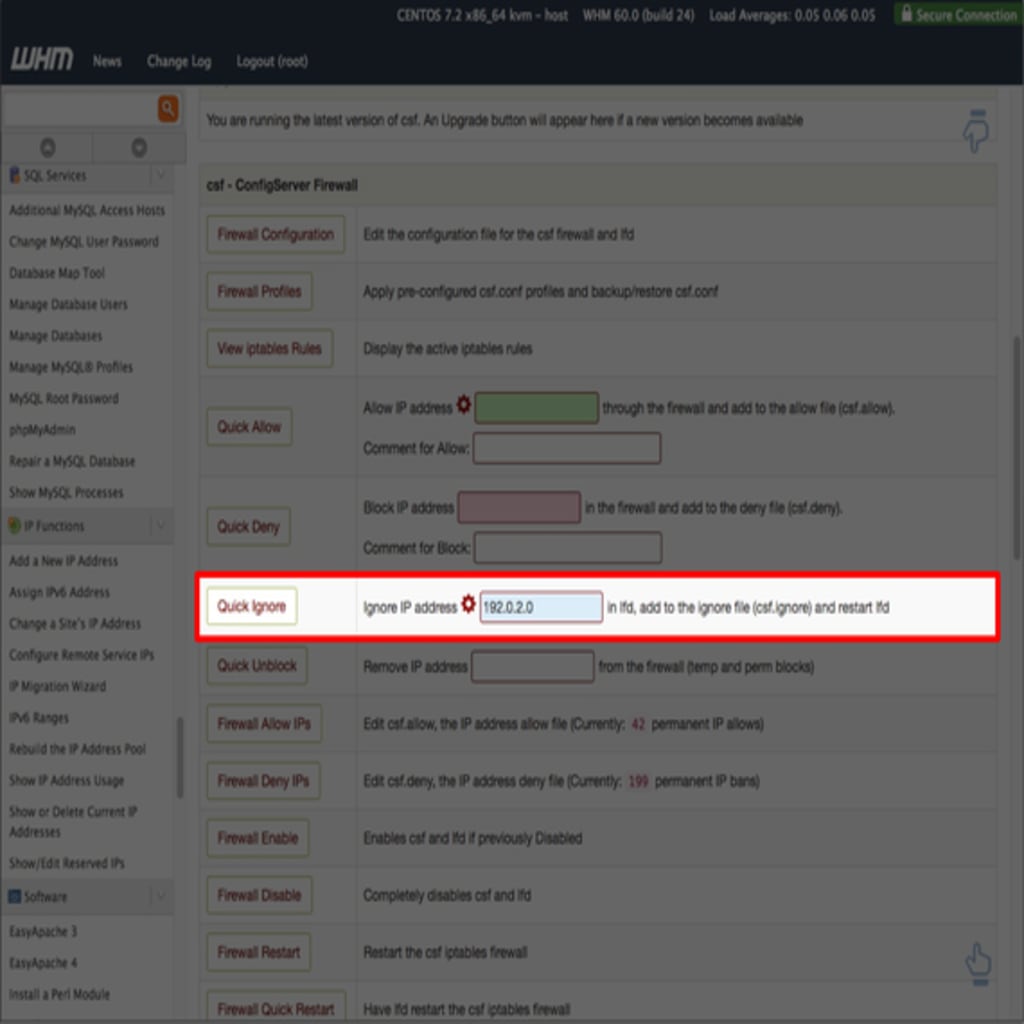Click the pointing-up hand icon at bottom right
The height and width of the screenshot is (1024, 1024).
click(978, 963)
